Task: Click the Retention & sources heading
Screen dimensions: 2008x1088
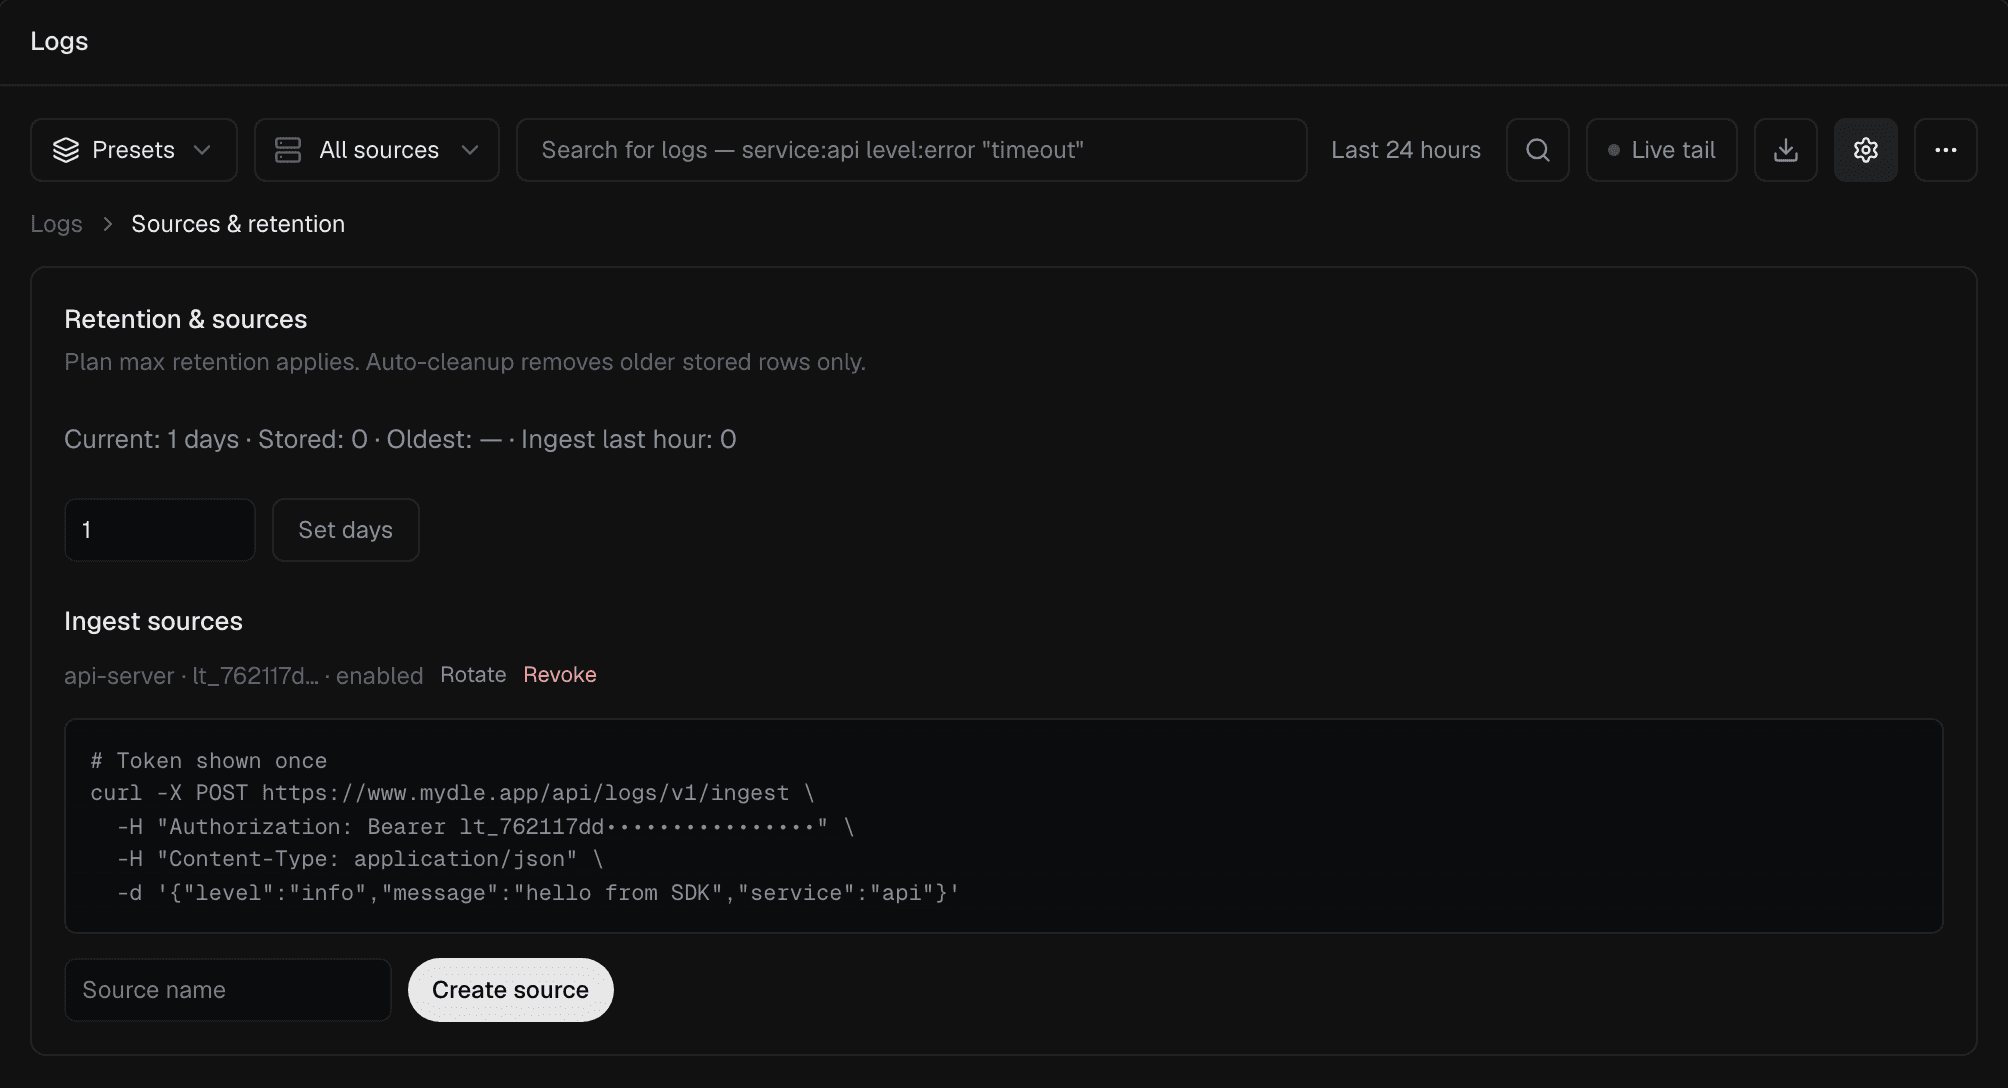Action: 186,319
